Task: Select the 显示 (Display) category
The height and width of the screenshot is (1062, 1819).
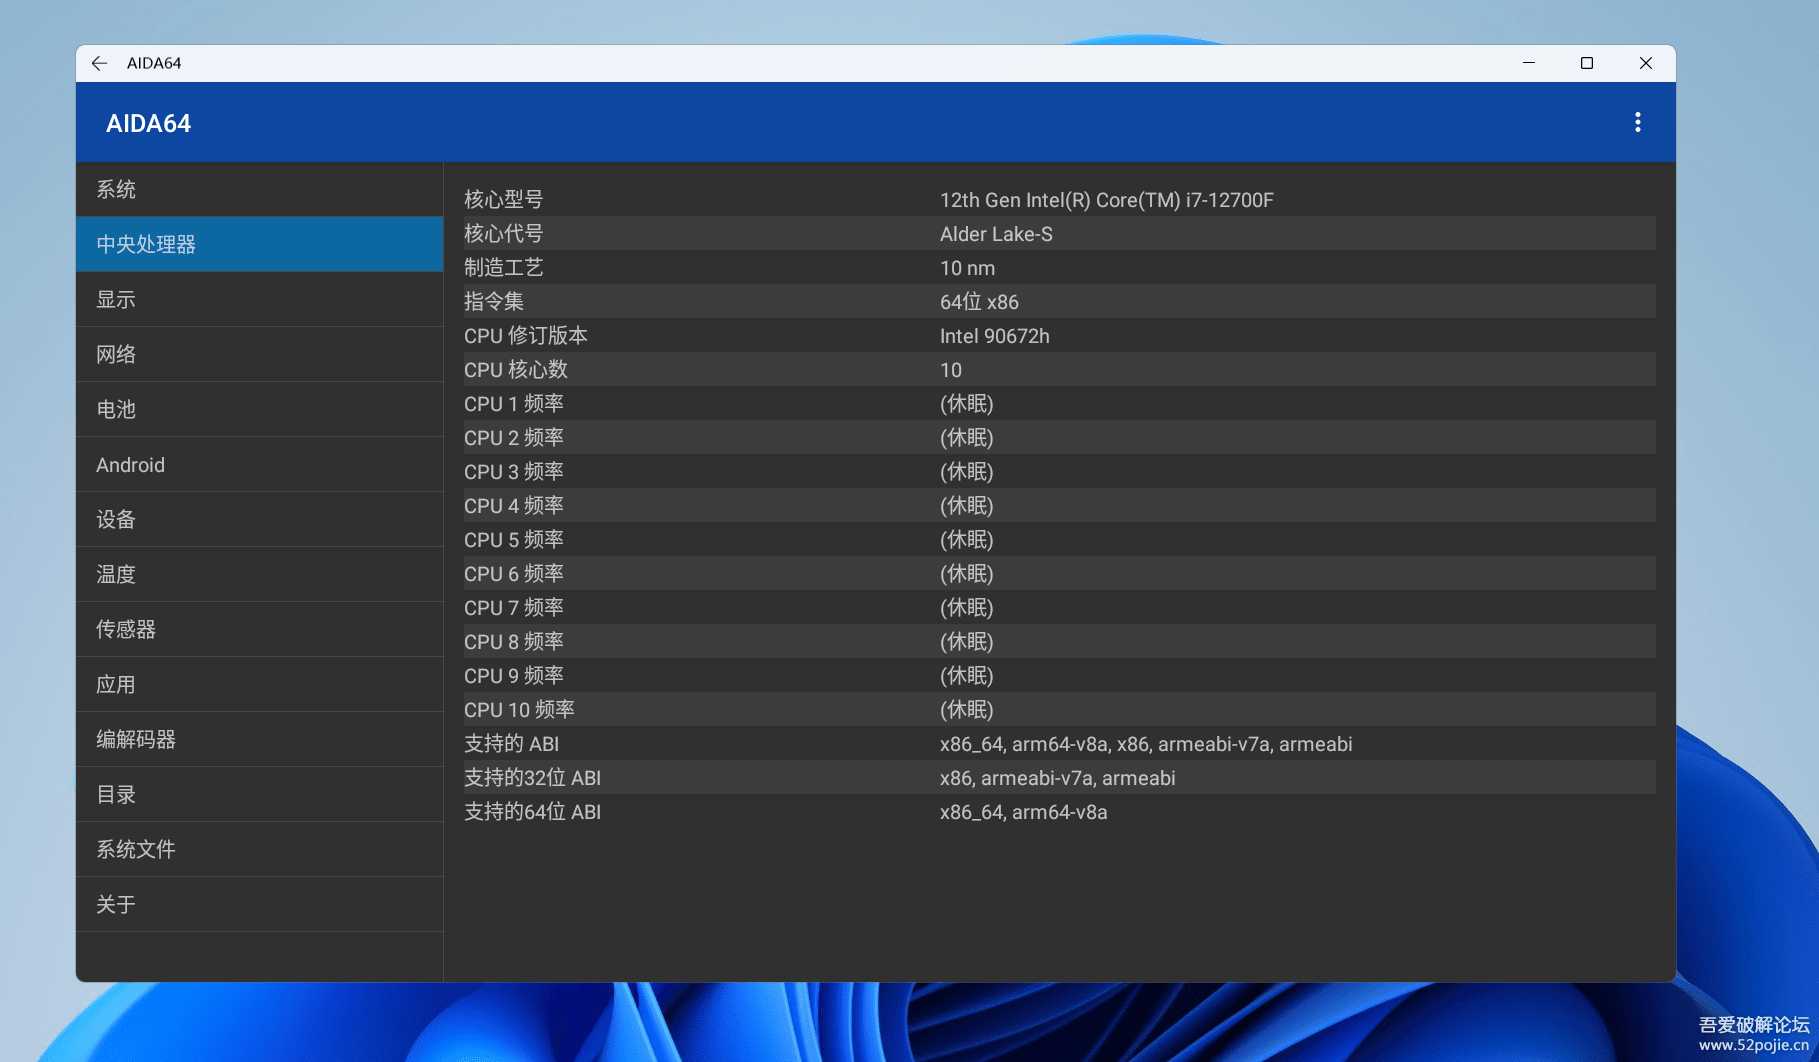Action: [x=114, y=299]
